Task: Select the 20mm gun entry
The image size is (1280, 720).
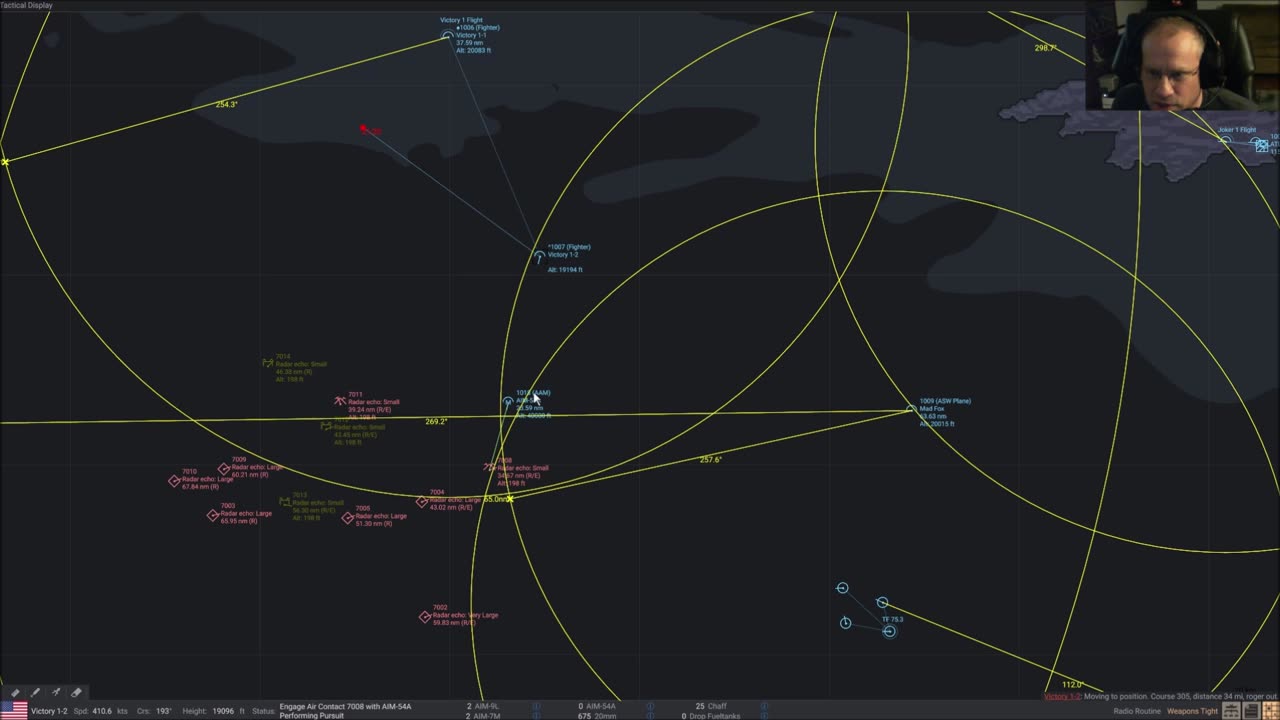Action: [599, 716]
